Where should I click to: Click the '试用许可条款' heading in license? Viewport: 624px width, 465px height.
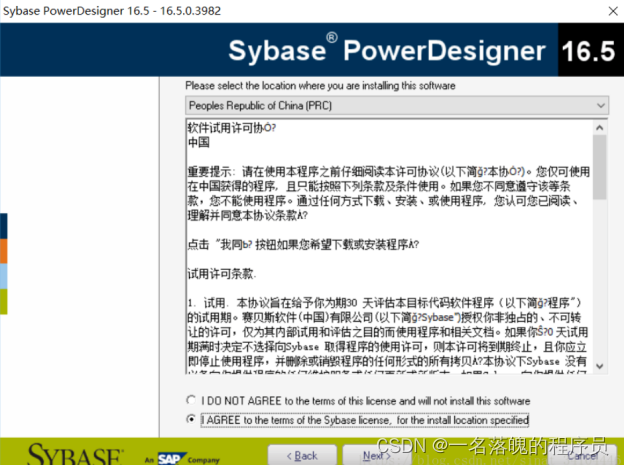click(x=221, y=274)
